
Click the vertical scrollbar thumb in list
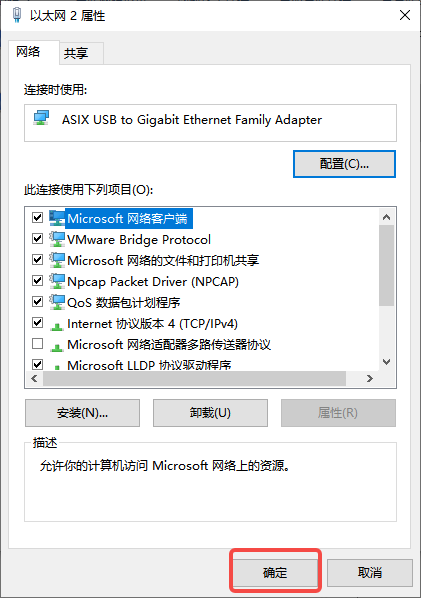(386, 265)
